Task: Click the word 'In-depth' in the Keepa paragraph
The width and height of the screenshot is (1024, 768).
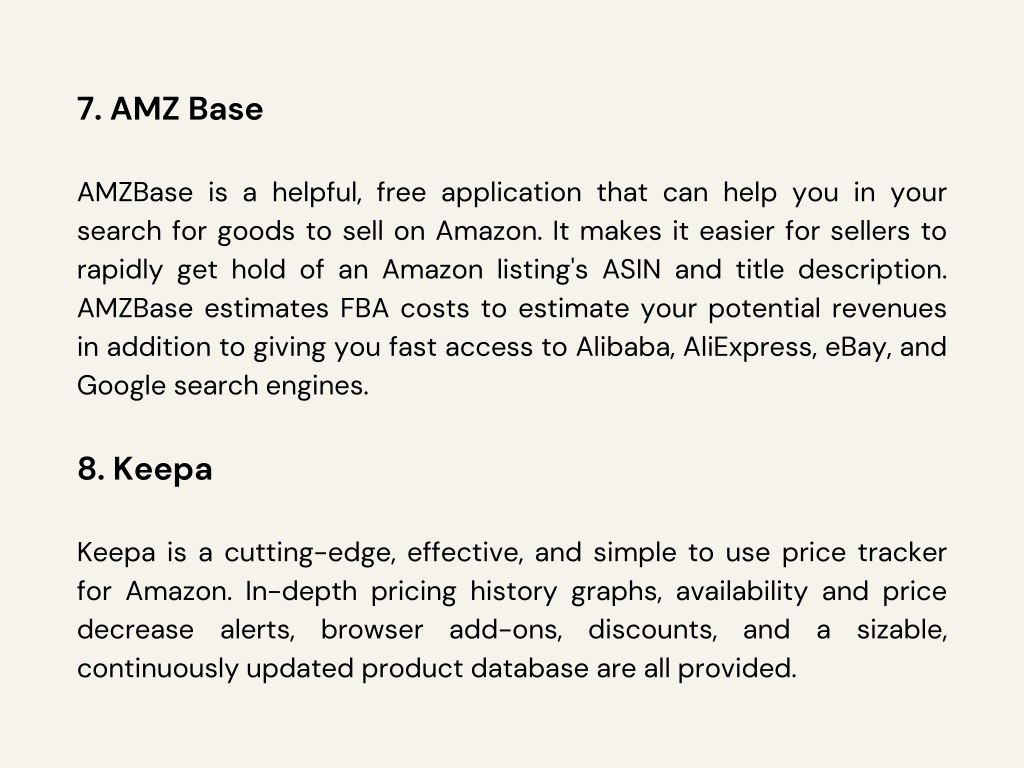Action: [301, 592]
